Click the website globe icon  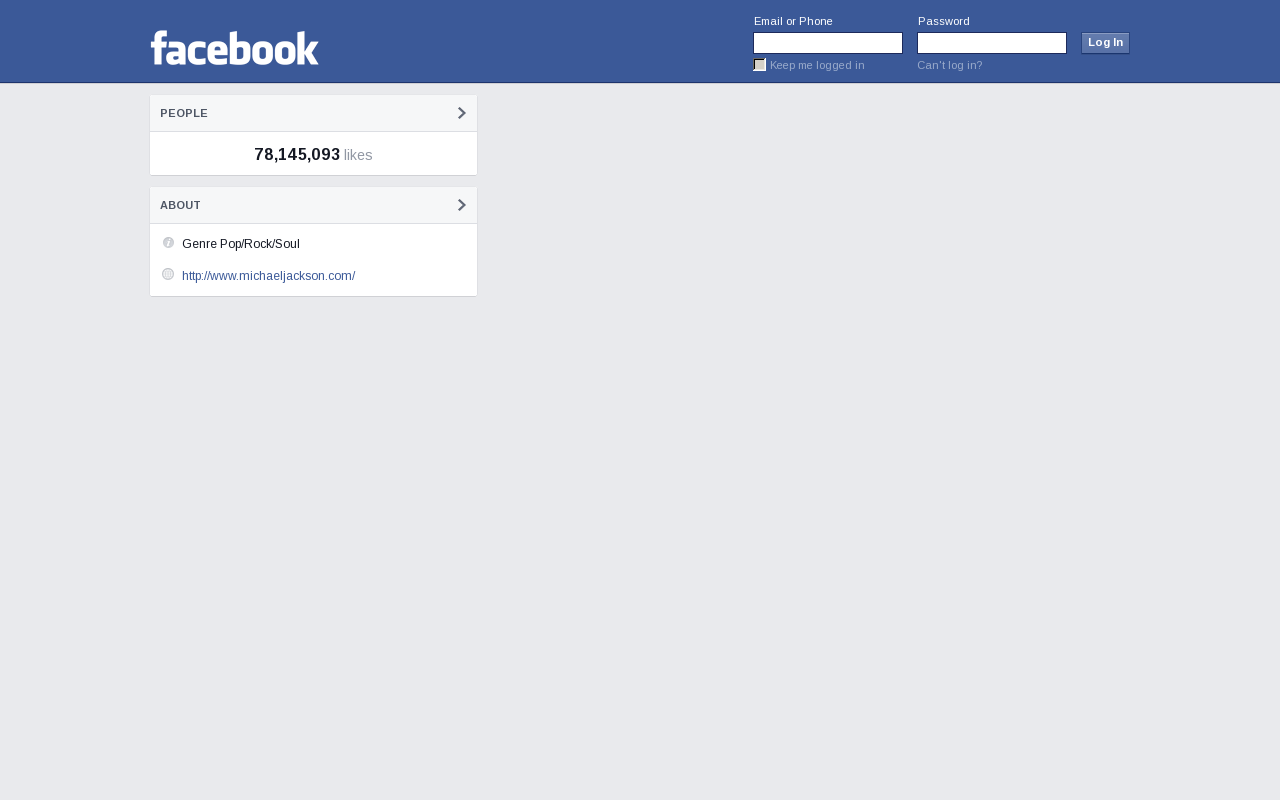click(x=168, y=274)
